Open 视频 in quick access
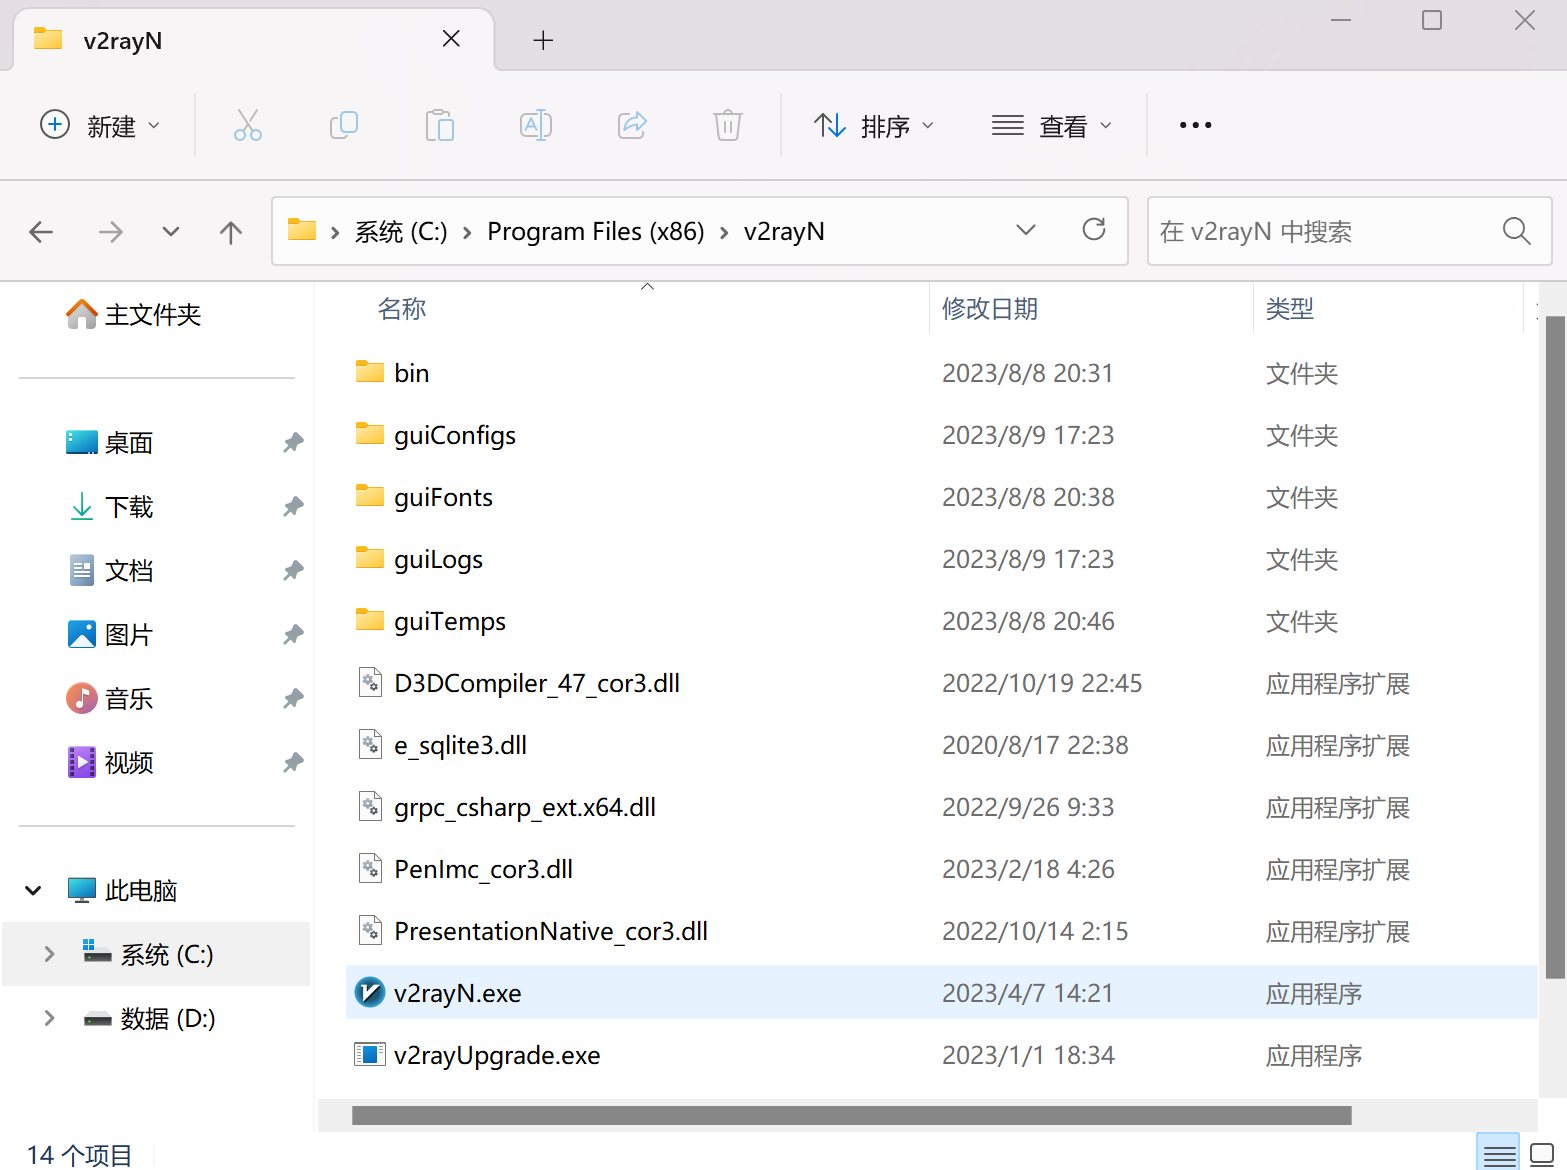Image resolution: width=1567 pixels, height=1170 pixels. [x=110, y=762]
